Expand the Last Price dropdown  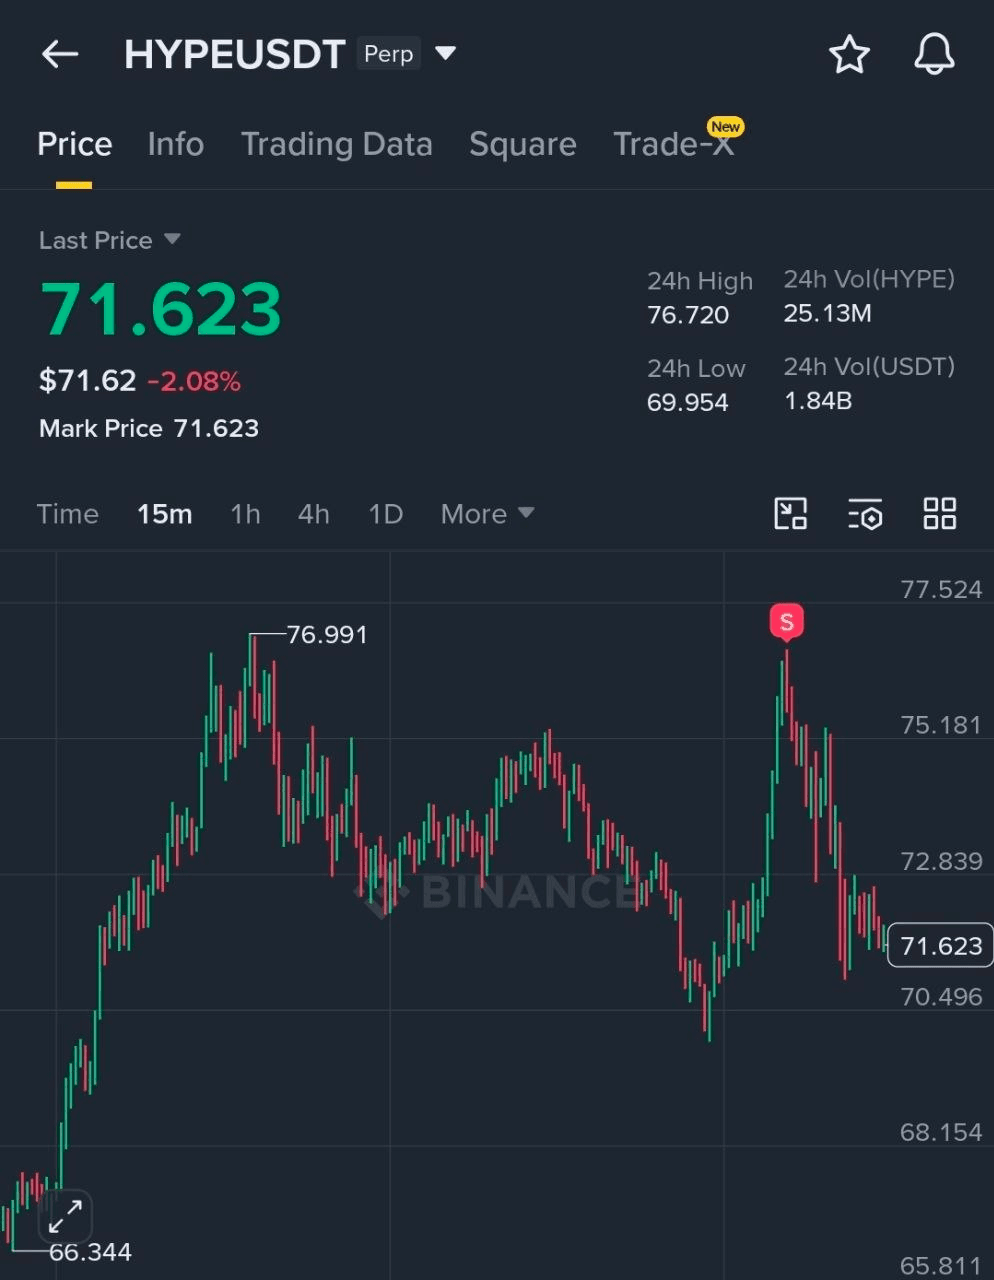pyautogui.click(x=109, y=240)
